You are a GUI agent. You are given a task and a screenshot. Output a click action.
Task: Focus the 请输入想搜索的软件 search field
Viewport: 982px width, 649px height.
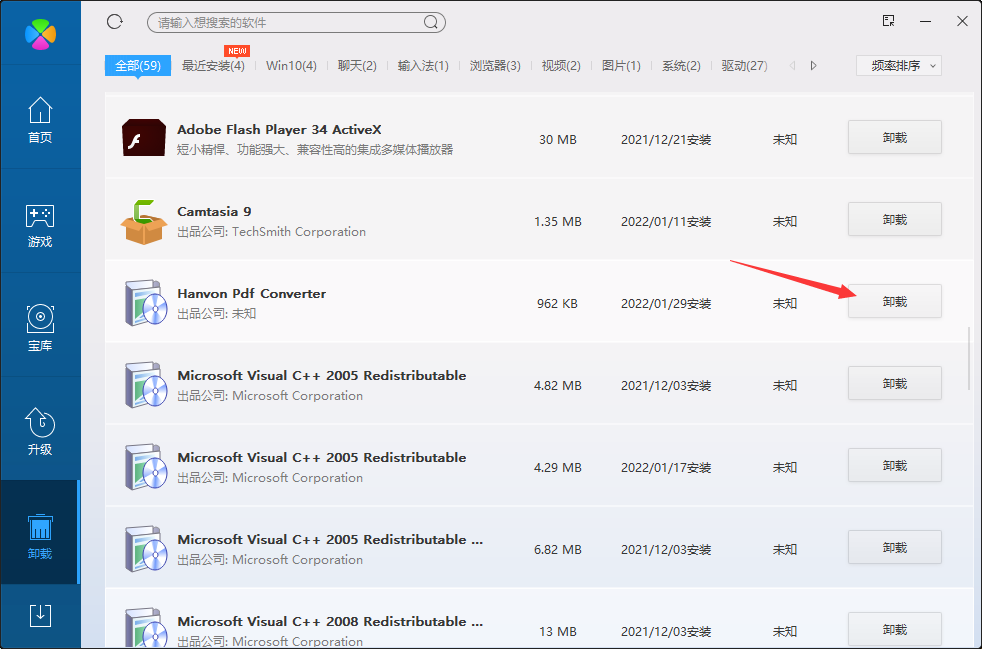[x=296, y=23]
